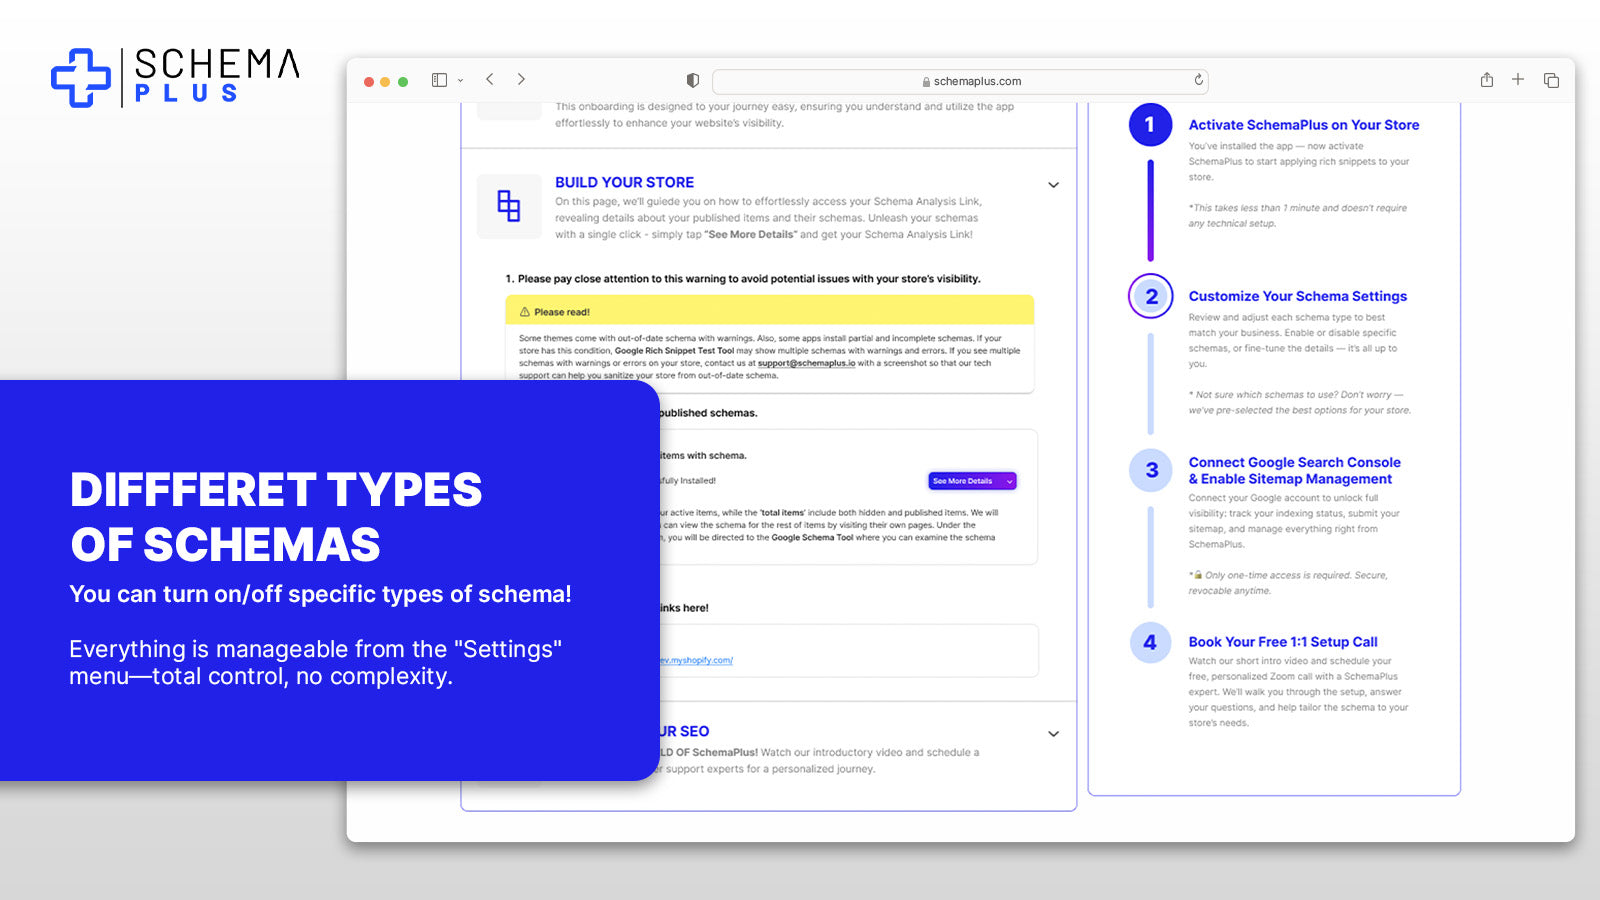Click the BUILD YOUR STORE heading
The image size is (1600, 900).
click(x=624, y=182)
